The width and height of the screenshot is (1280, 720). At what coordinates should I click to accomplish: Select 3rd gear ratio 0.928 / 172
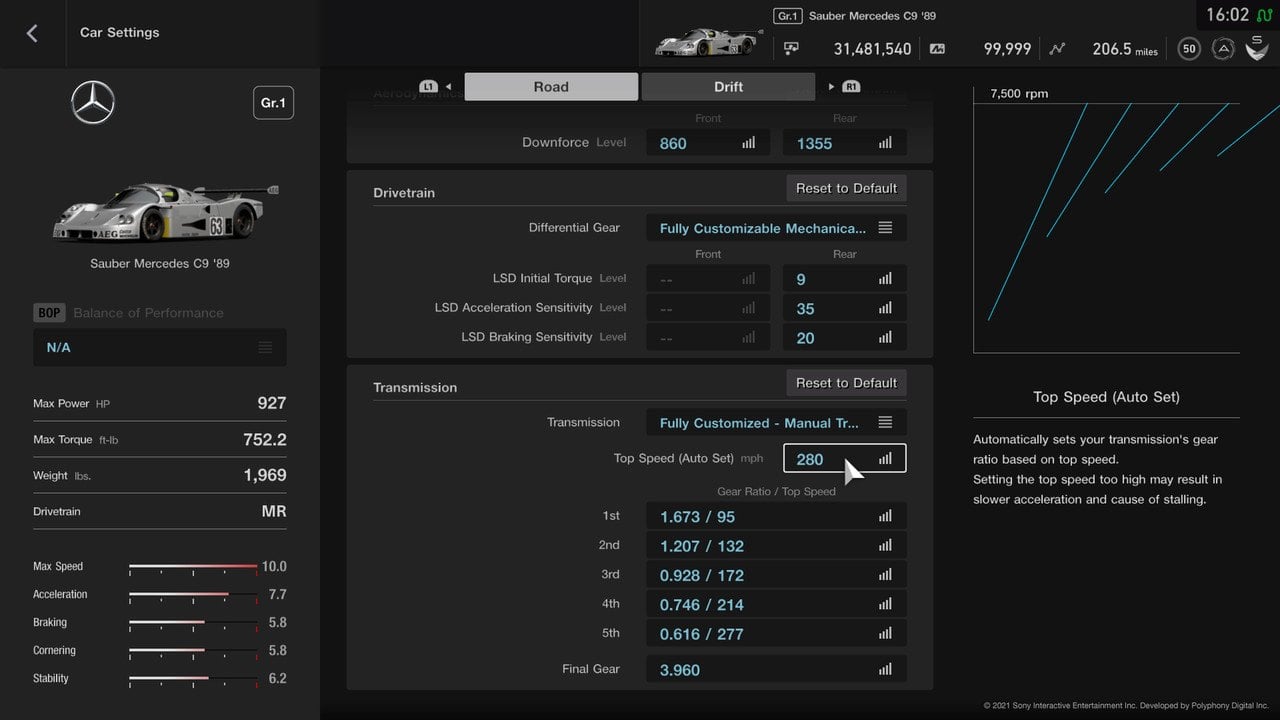[776, 575]
